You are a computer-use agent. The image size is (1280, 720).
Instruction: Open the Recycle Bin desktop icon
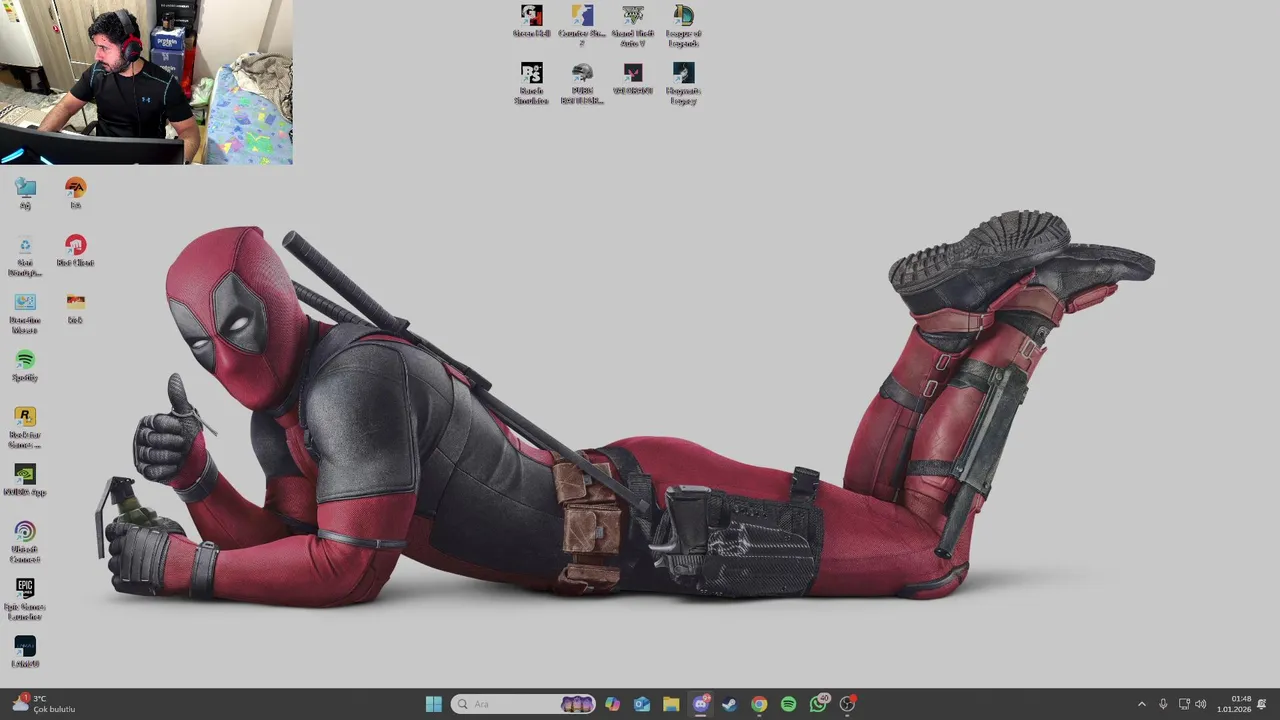click(25, 256)
